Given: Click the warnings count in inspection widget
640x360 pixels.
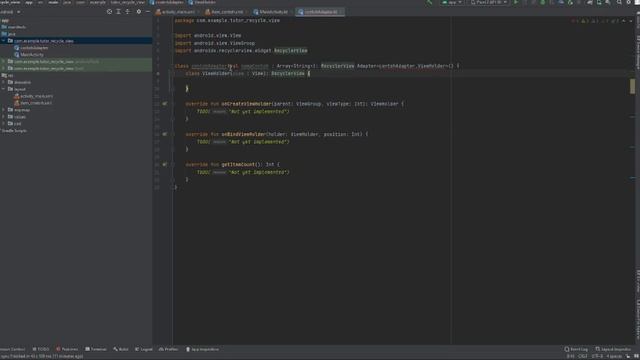Looking at the screenshot, I should coord(585,20).
